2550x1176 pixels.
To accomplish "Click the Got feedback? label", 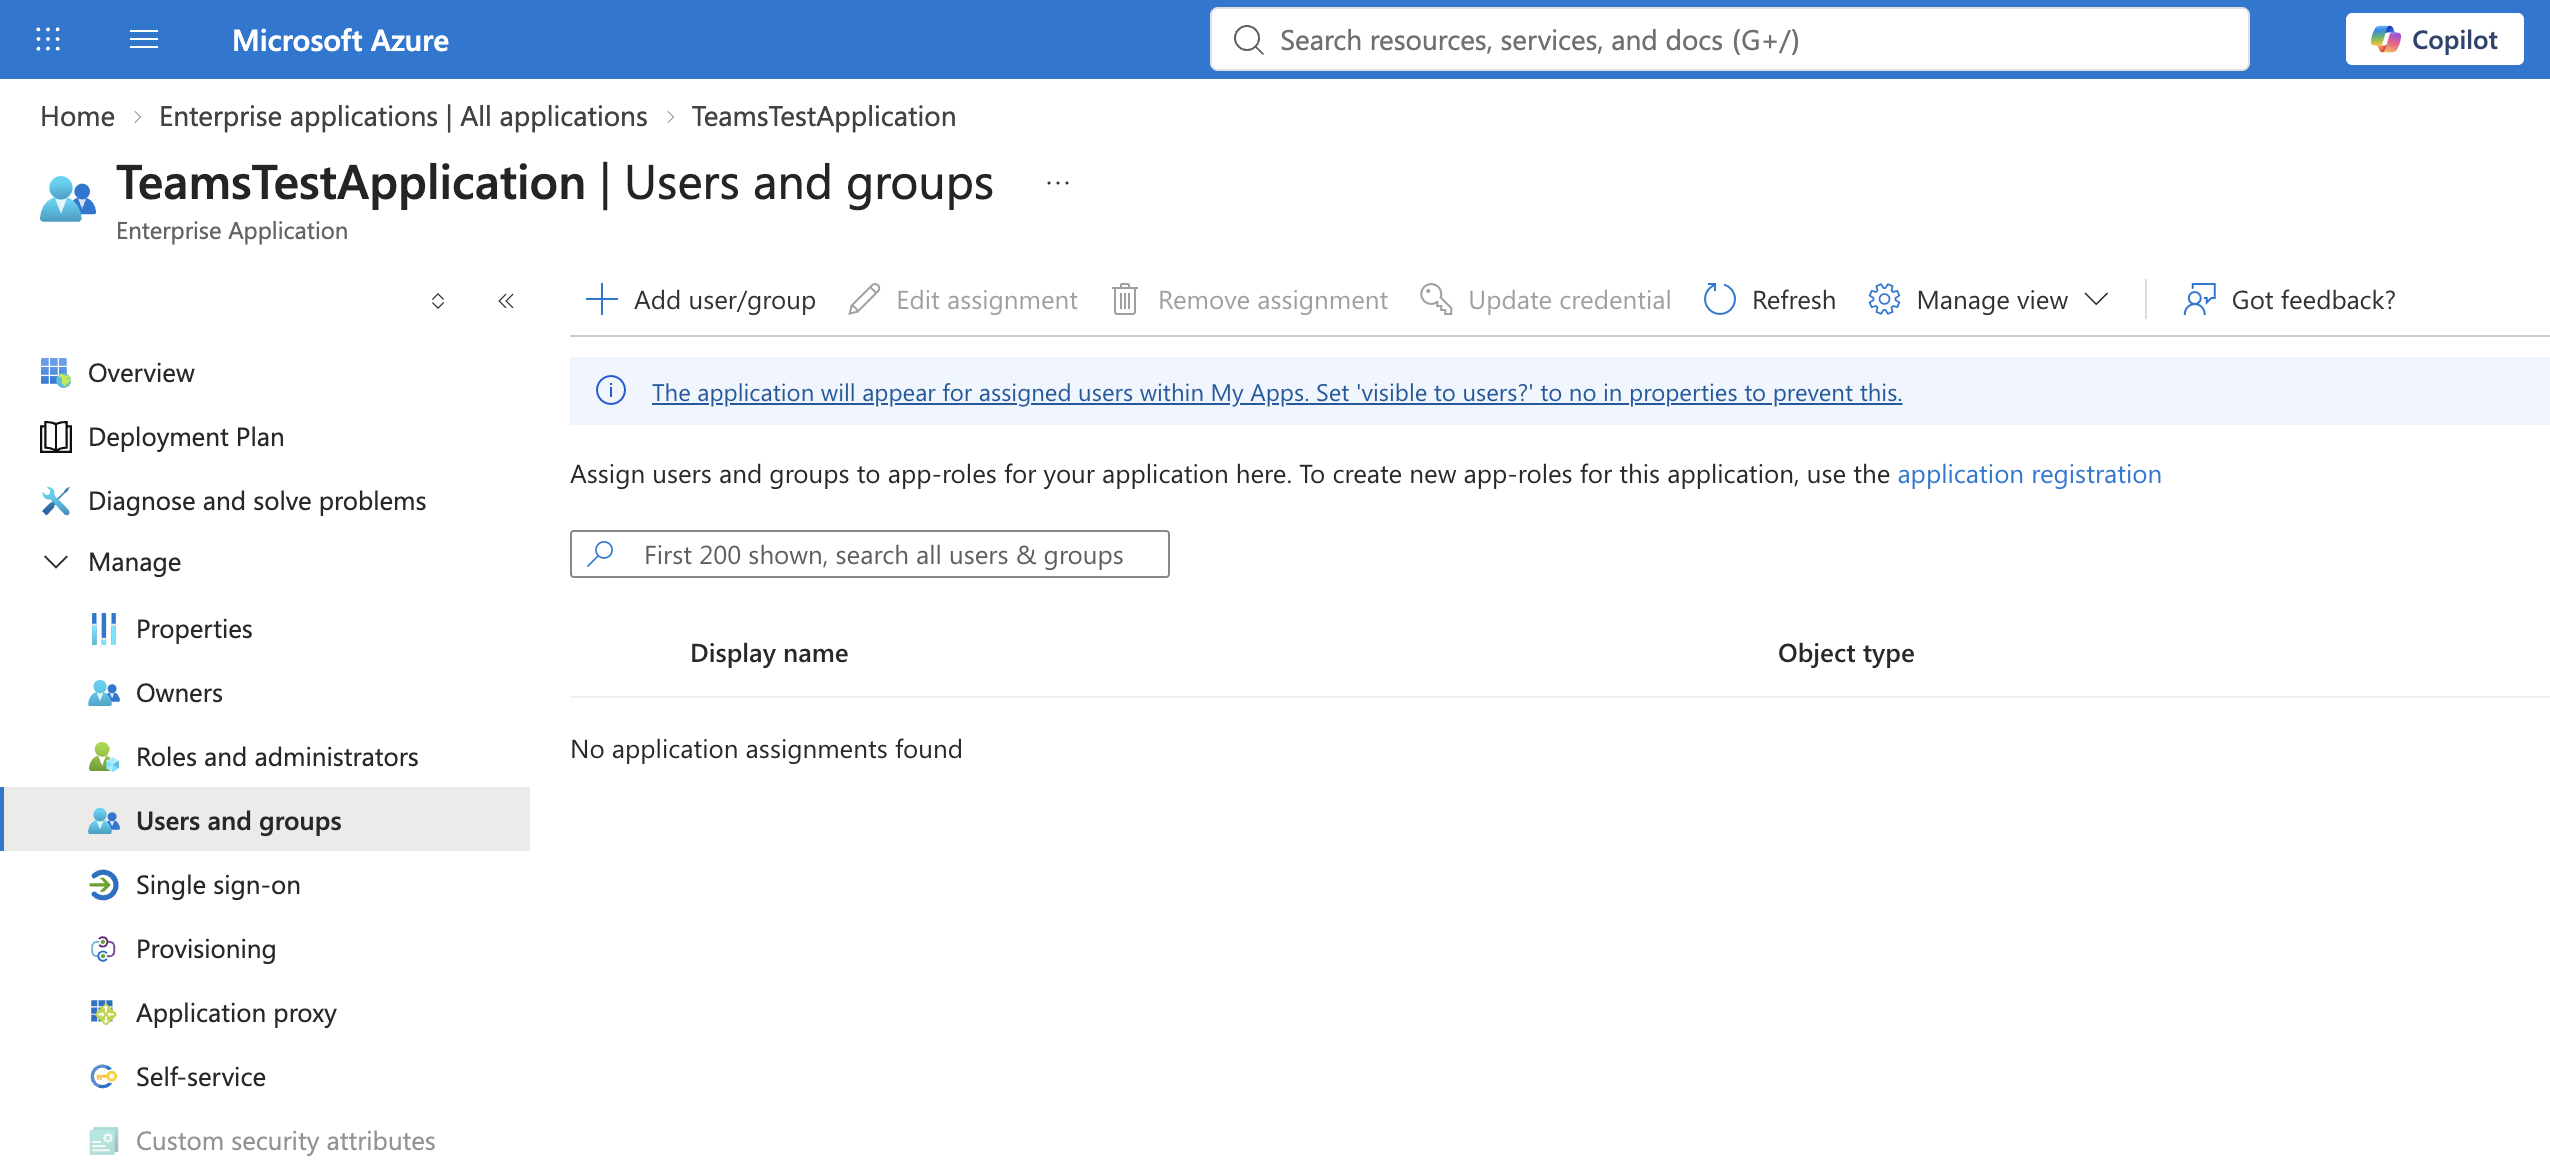I will point(2313,300).
